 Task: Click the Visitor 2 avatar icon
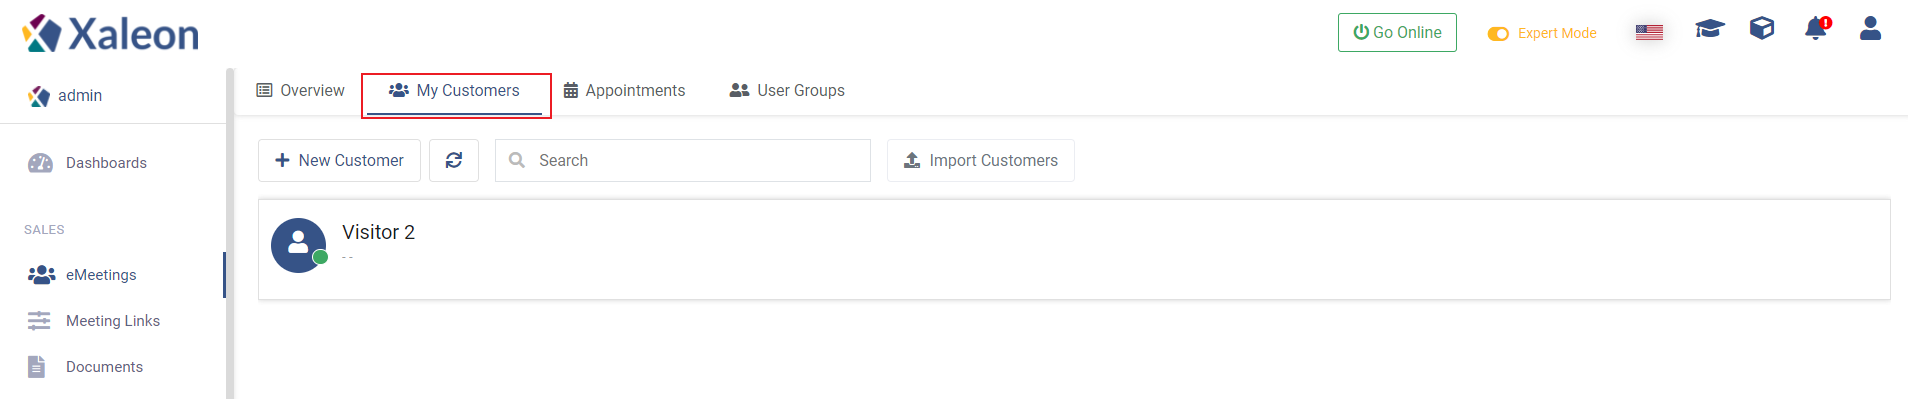pyautogui.click(x=299, y=245)
